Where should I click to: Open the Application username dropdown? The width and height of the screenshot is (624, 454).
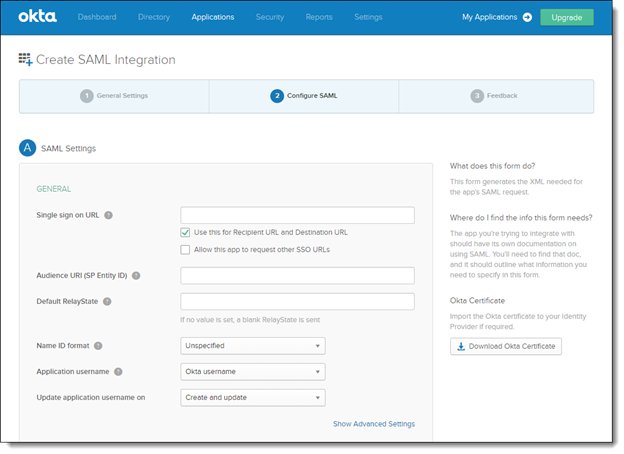point(253,372)
